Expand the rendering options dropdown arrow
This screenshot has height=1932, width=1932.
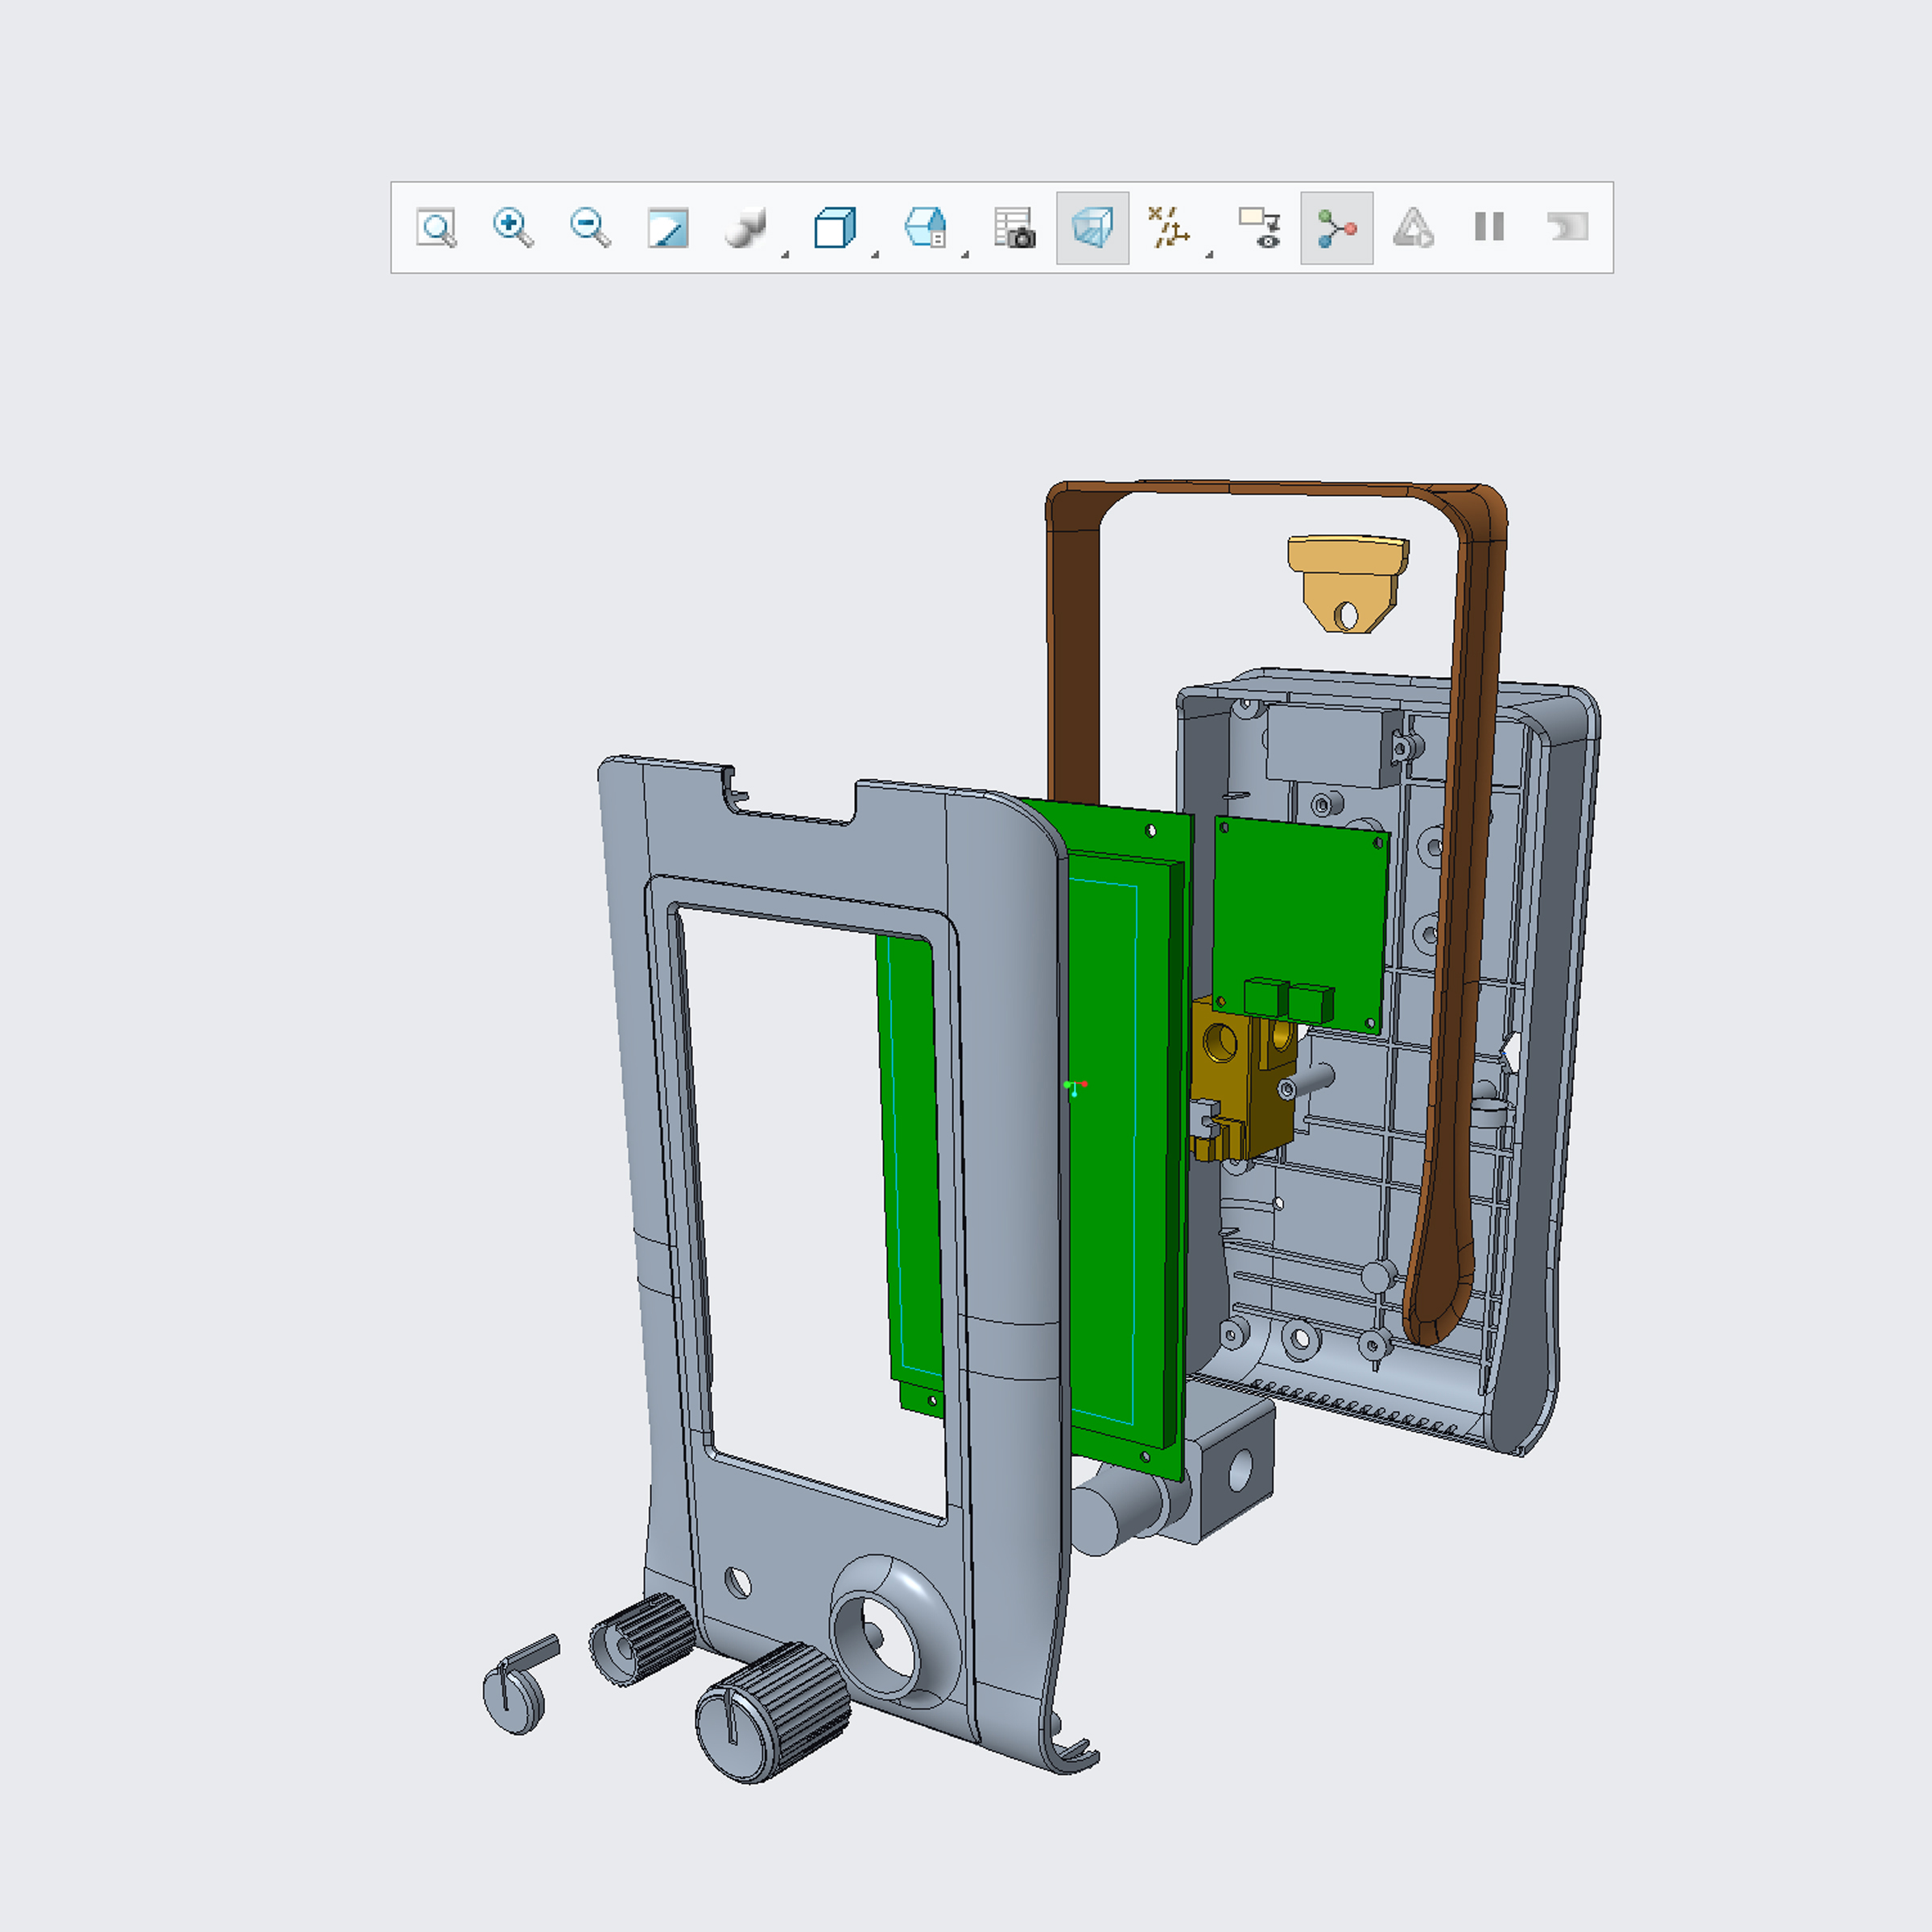(785, 255)
